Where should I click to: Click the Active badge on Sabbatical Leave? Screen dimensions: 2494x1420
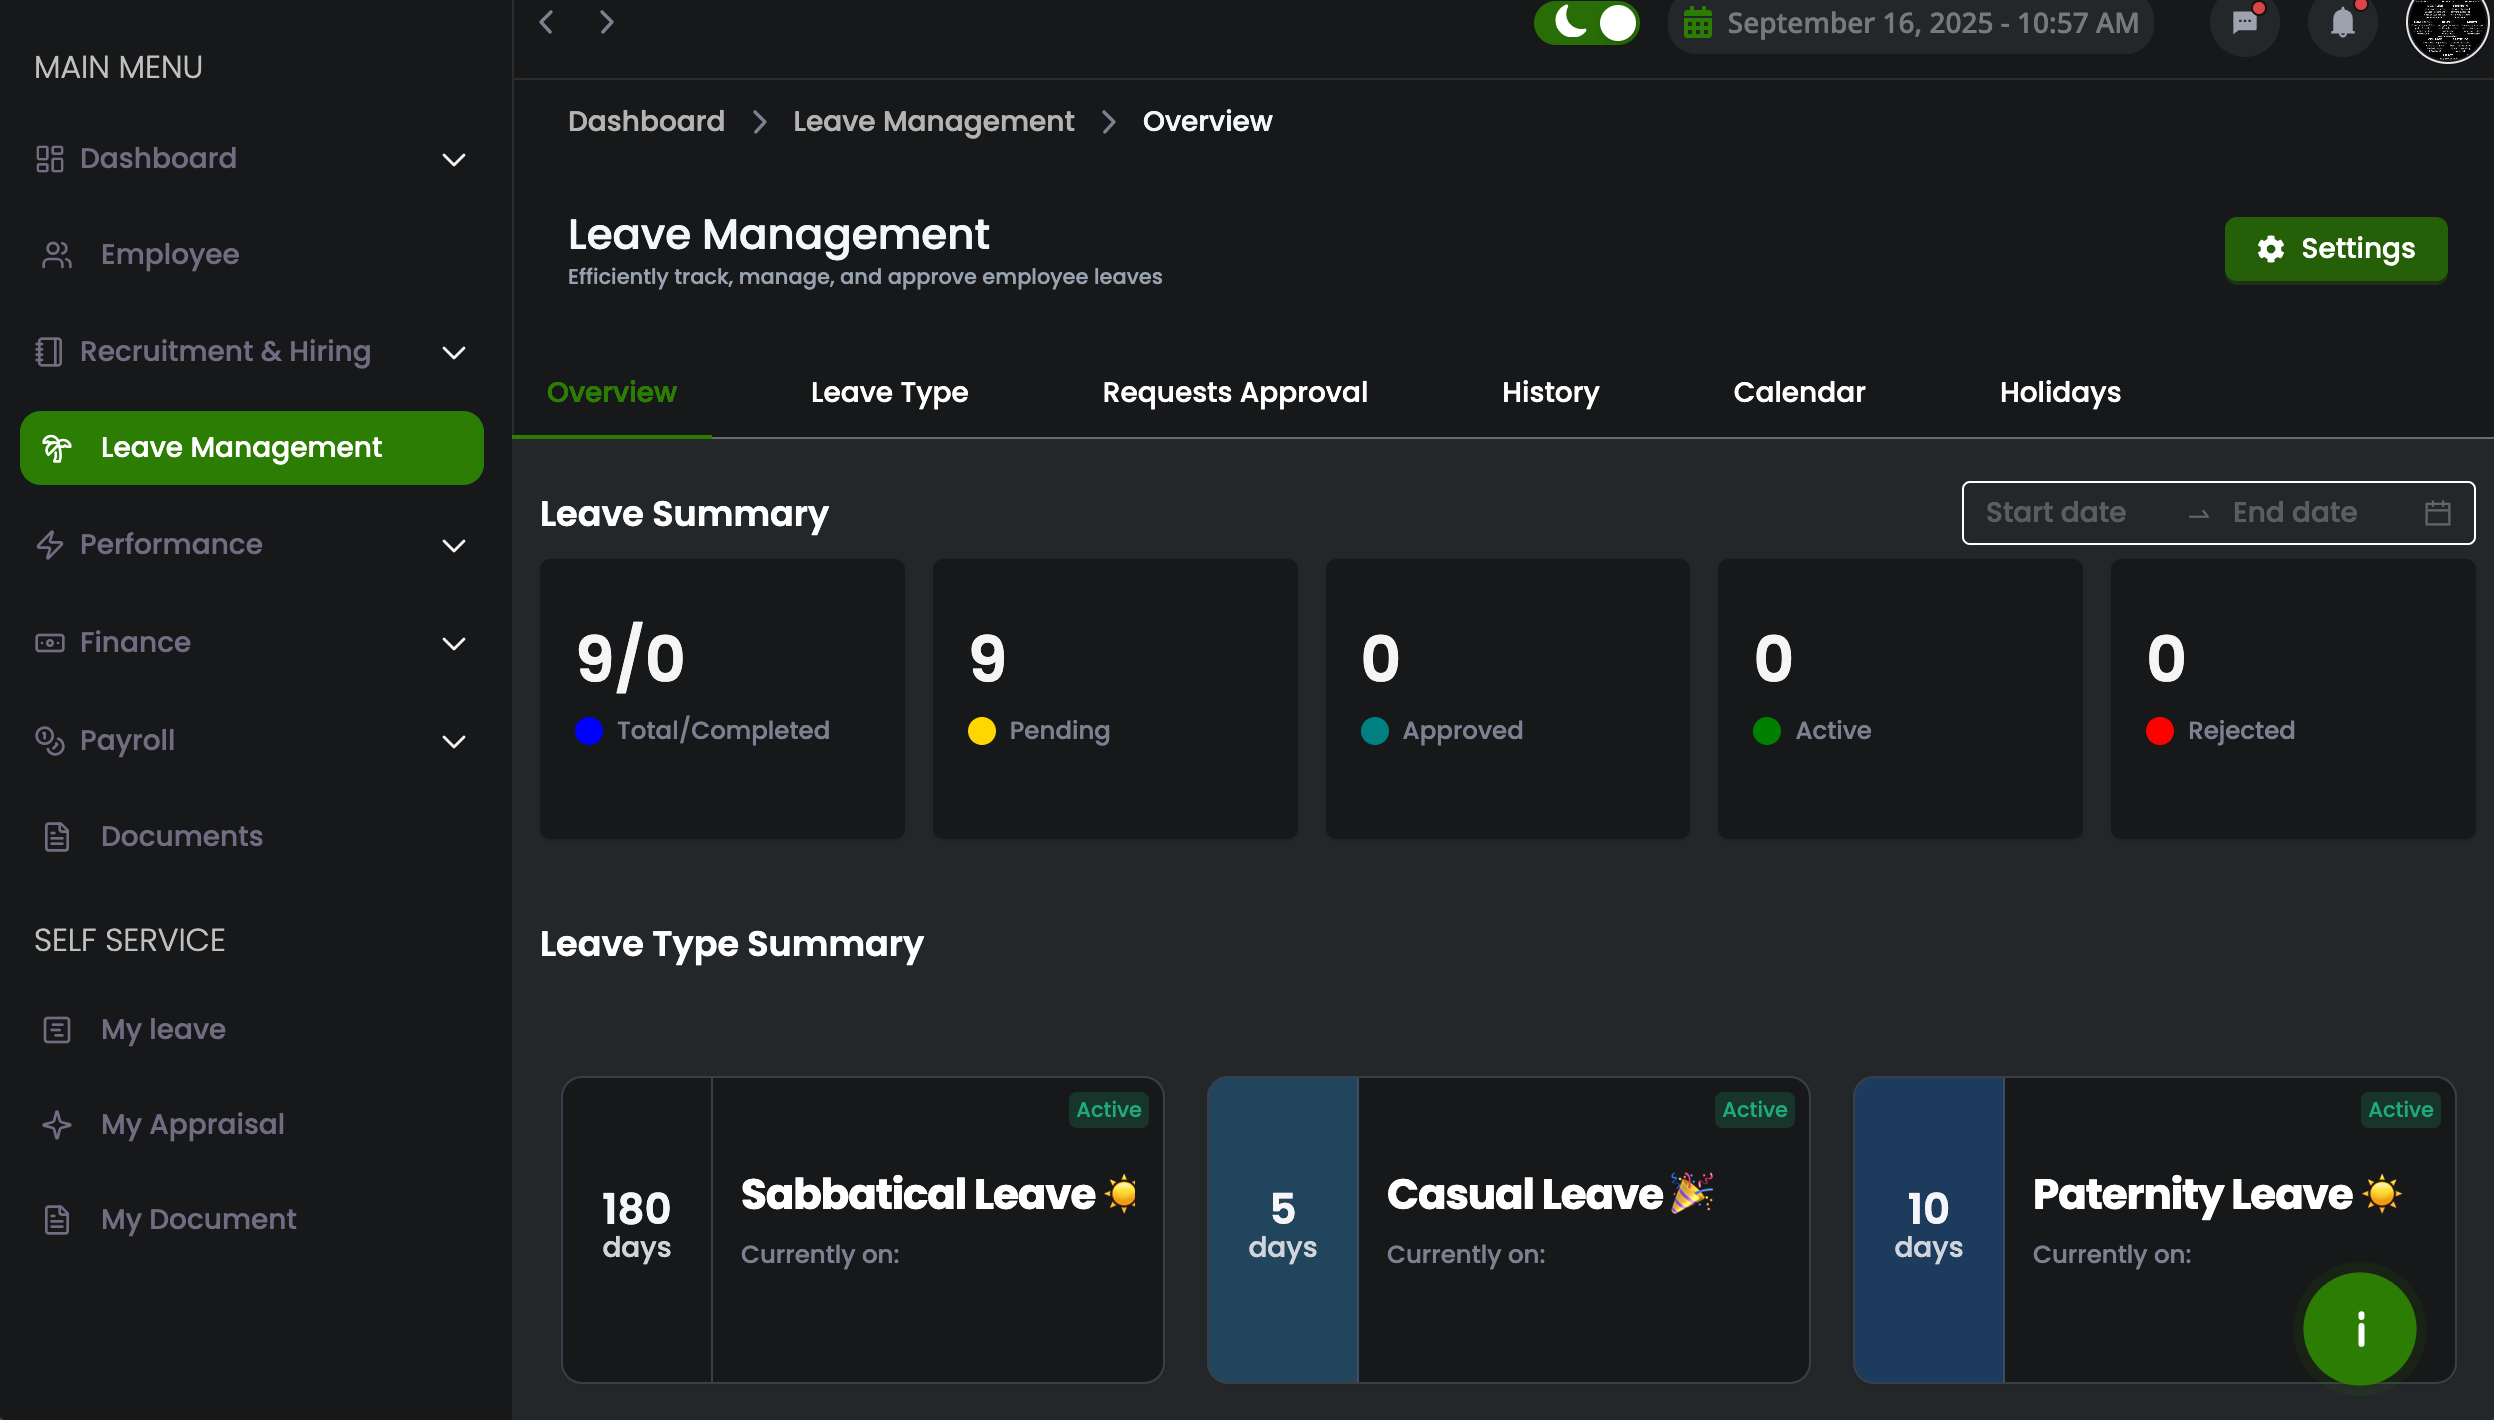click(1109, 1110)
